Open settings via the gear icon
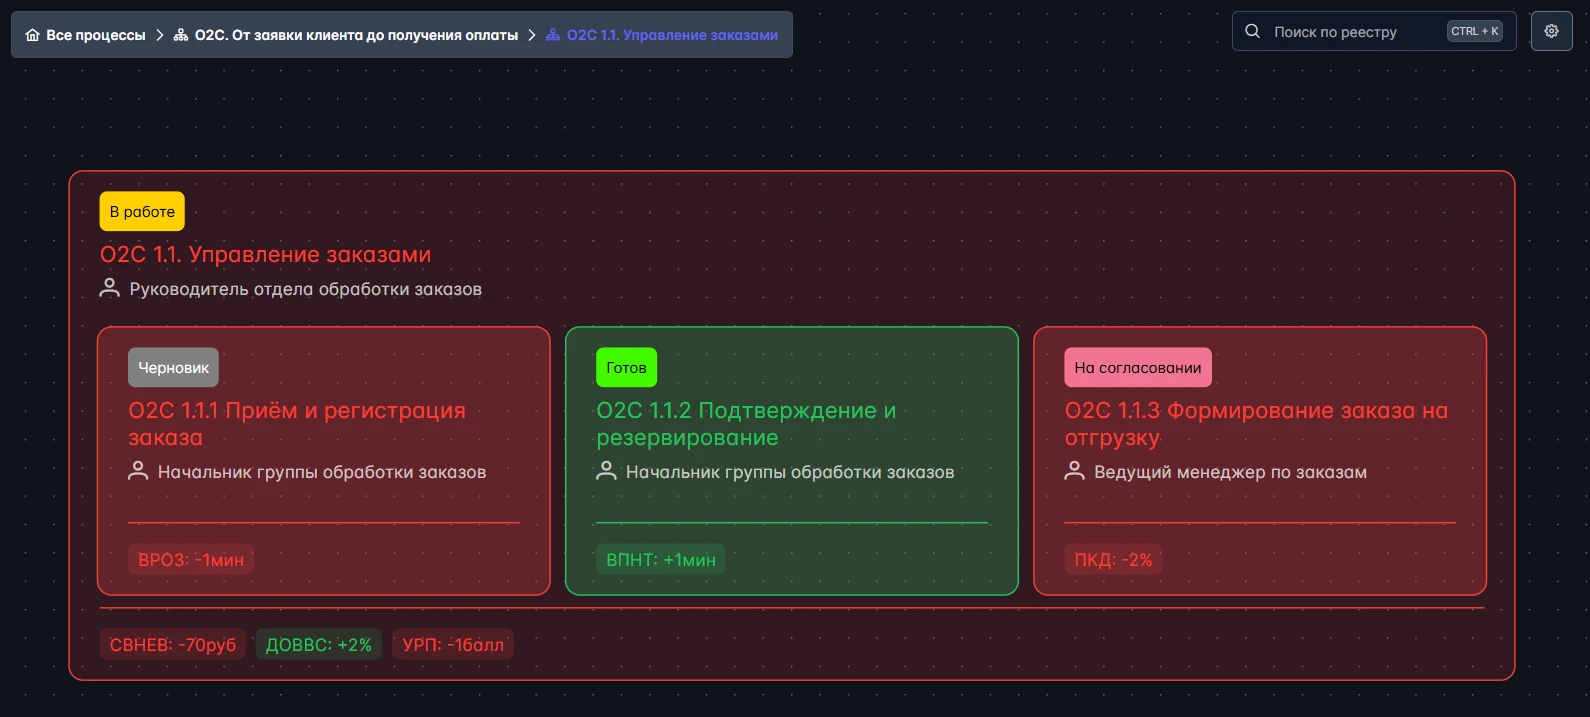Screen dimensions: 1590x717 1551,31
